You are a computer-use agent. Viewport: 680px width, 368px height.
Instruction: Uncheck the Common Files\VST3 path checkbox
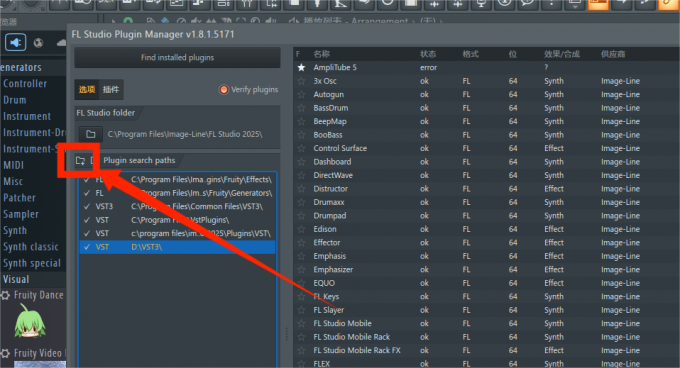87,206
